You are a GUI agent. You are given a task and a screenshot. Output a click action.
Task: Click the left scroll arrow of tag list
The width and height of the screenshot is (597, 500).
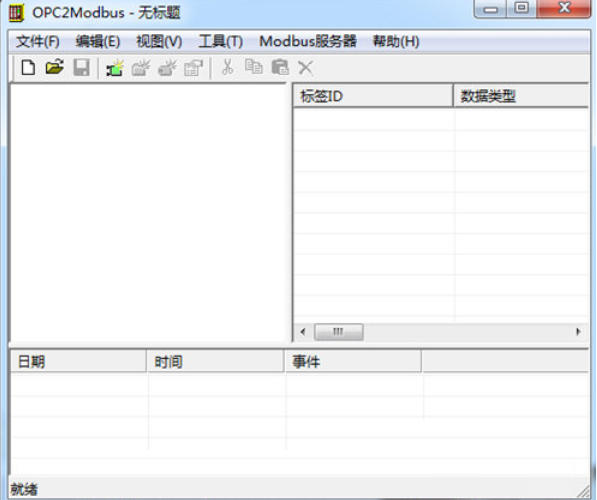tap(303, 332)
